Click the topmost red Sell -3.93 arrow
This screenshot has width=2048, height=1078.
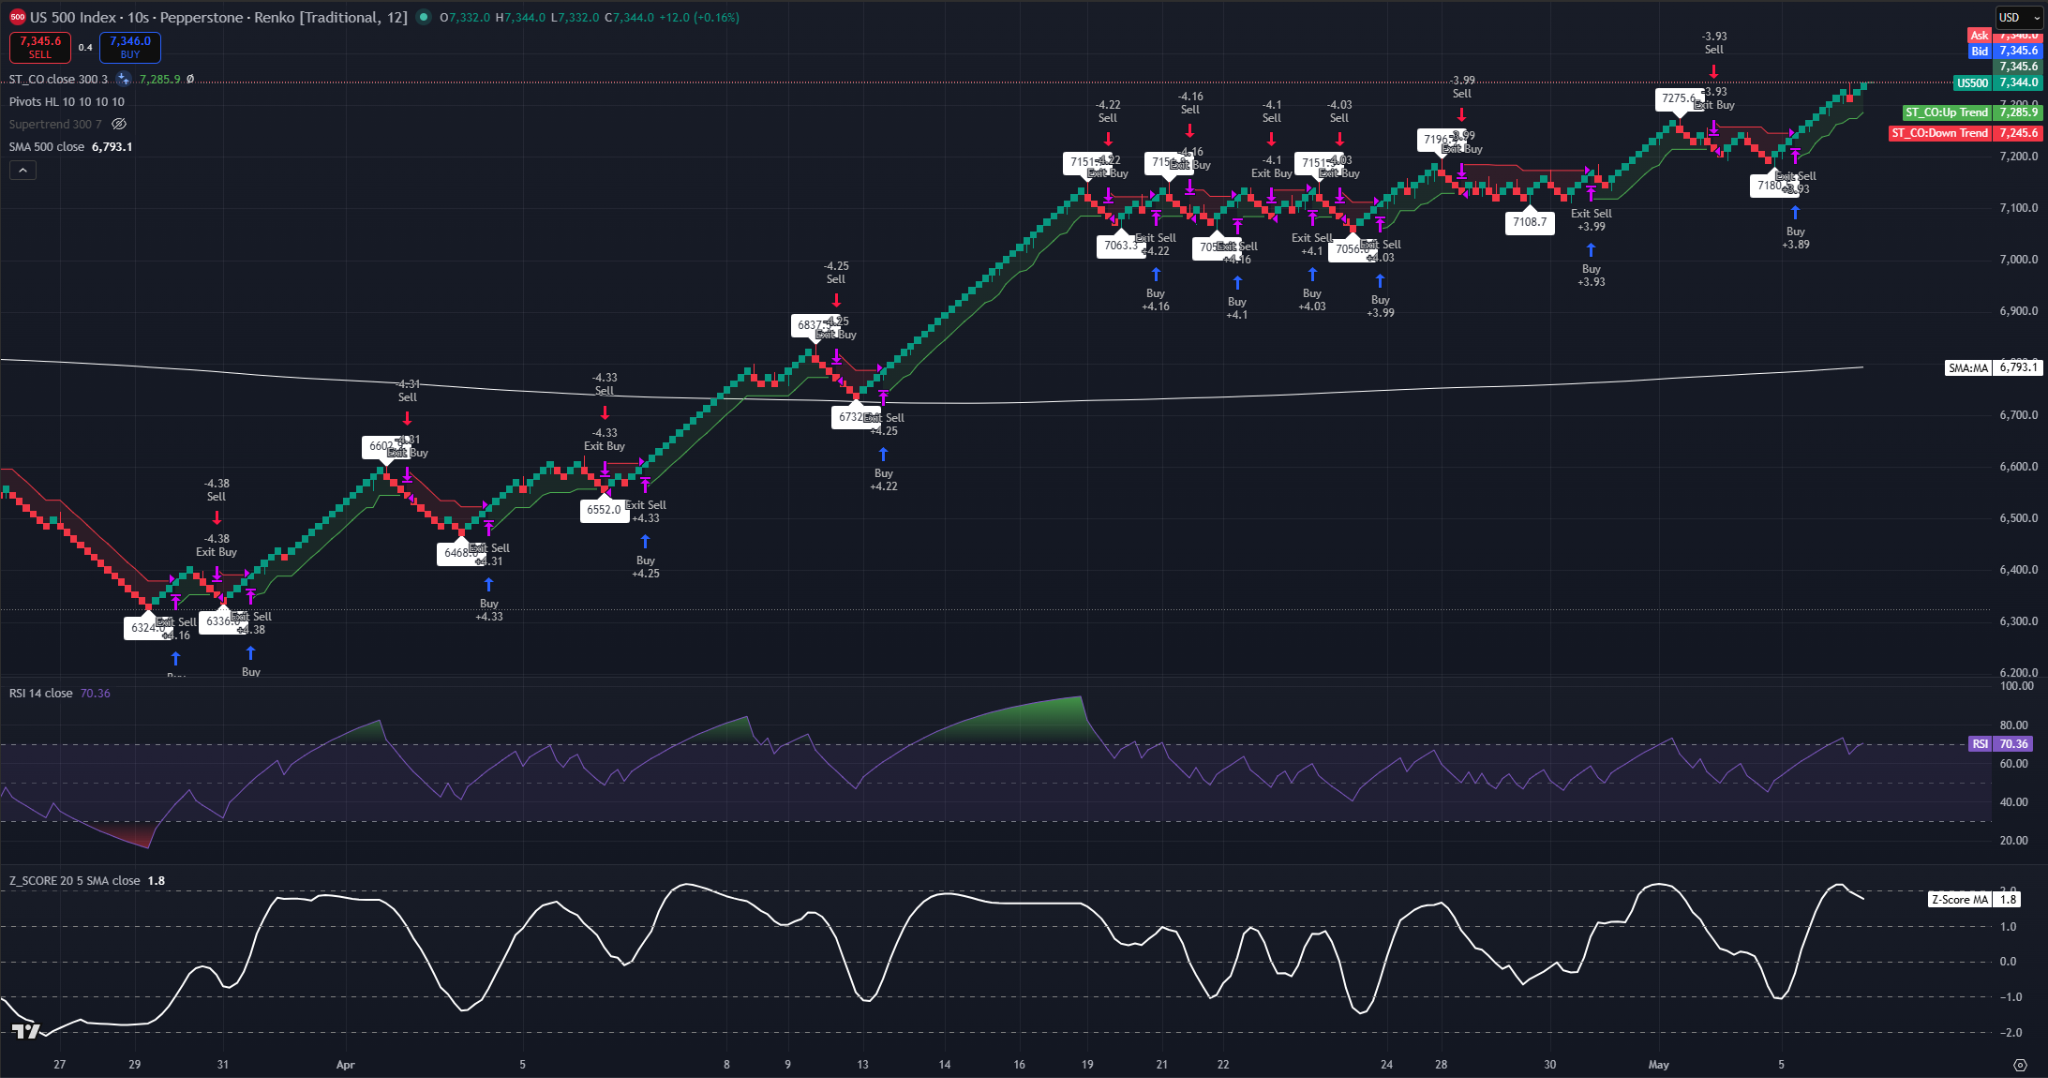1714,71
